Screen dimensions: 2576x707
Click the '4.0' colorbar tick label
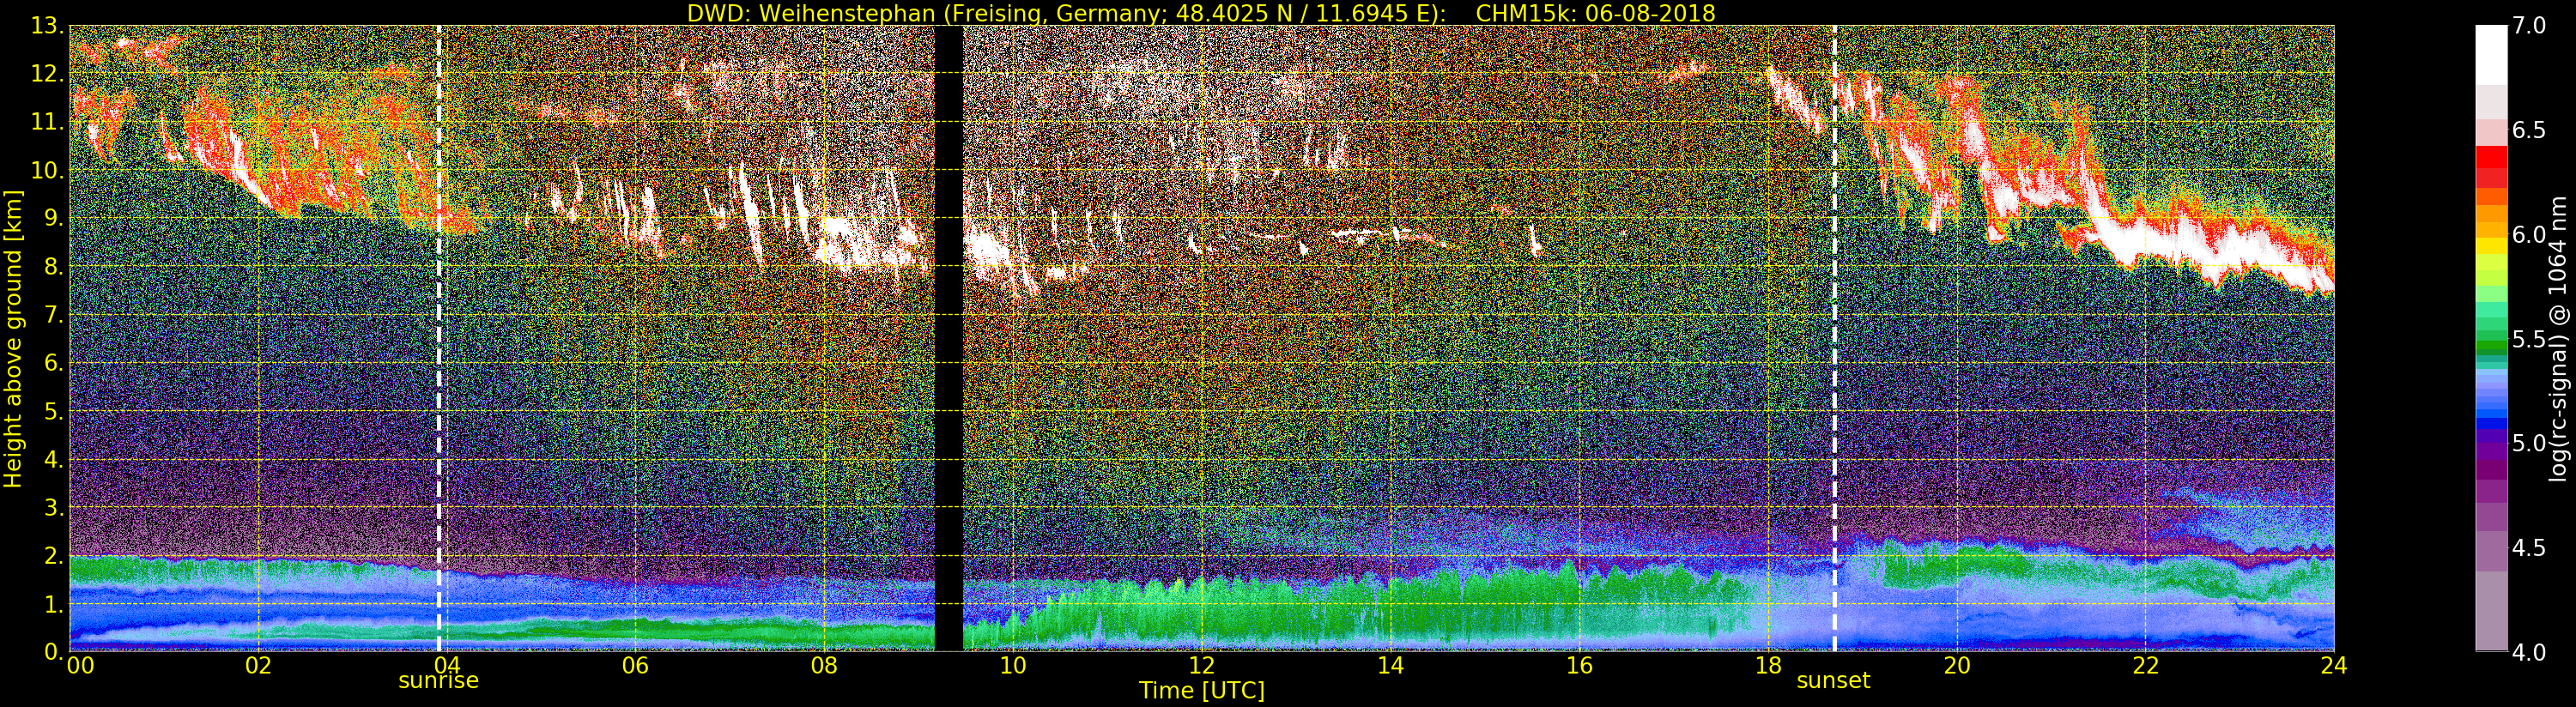pyautogui.click(x=2529, y=652)
